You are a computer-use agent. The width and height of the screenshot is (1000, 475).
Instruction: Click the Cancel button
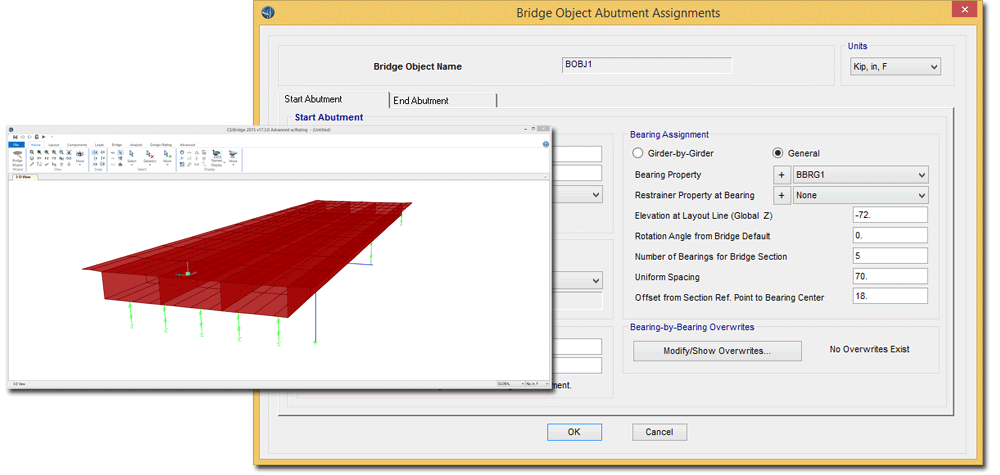pyautogui.click(x=659, y=432)
